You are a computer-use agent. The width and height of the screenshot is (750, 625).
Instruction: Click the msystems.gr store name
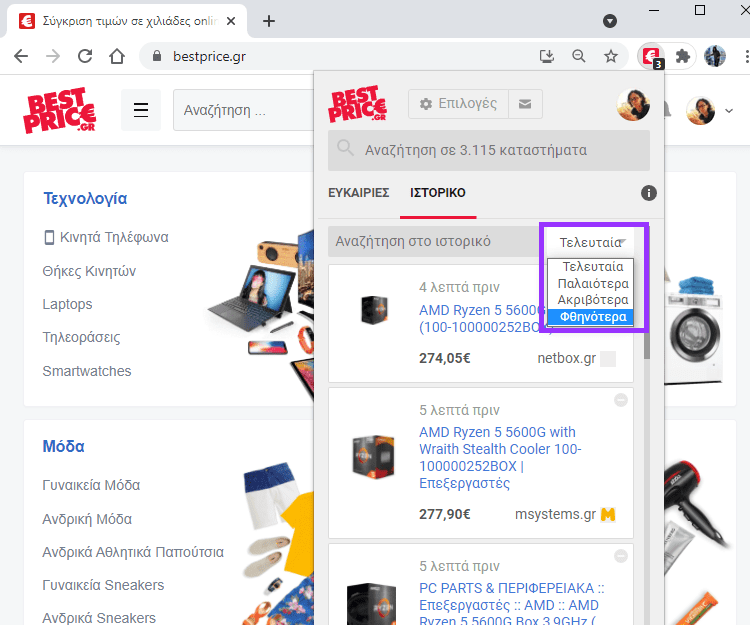point(555,515)
